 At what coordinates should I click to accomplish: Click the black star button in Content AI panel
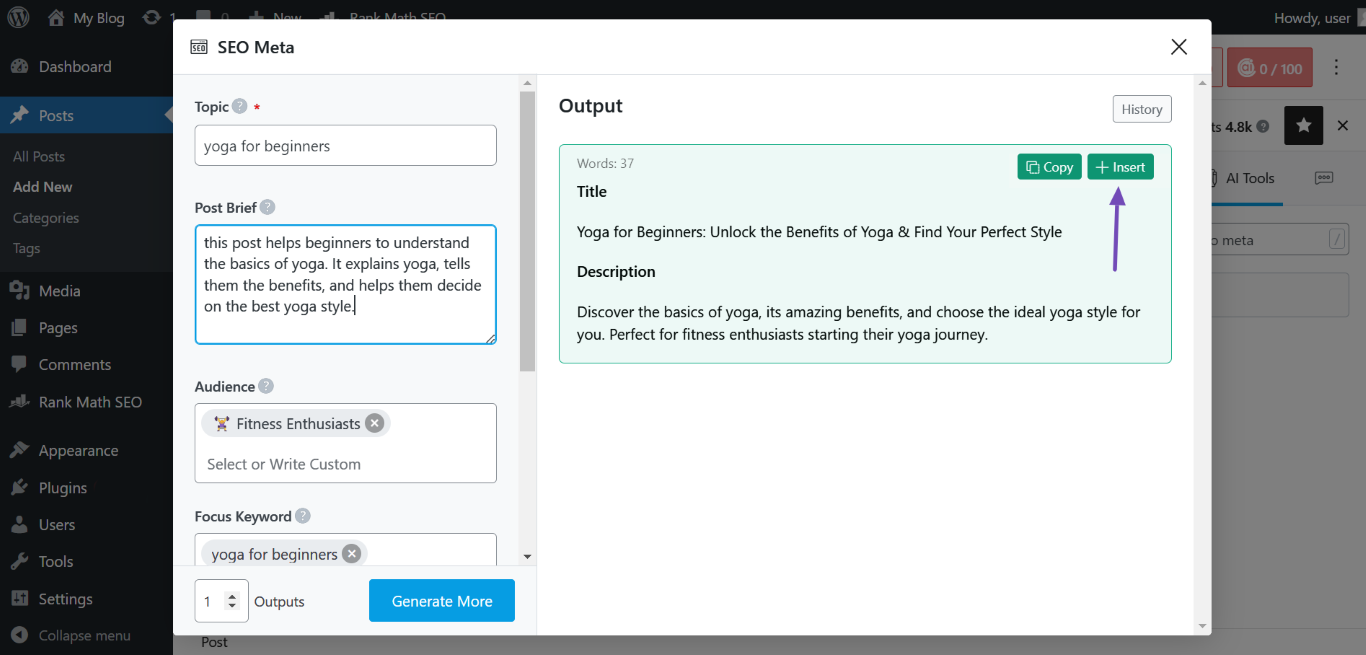pyautogui.click(x=1303, y=126)
